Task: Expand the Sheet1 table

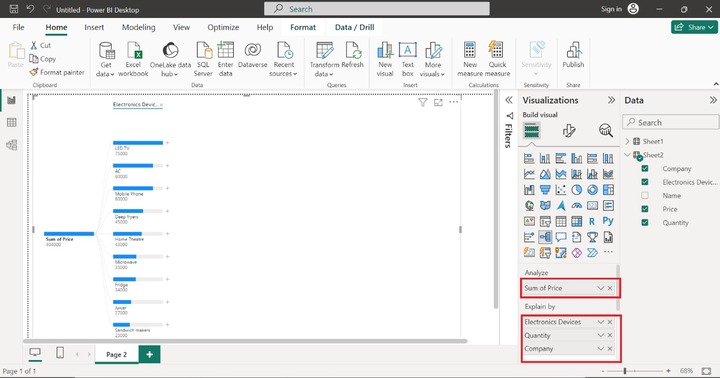Action: 628,141
